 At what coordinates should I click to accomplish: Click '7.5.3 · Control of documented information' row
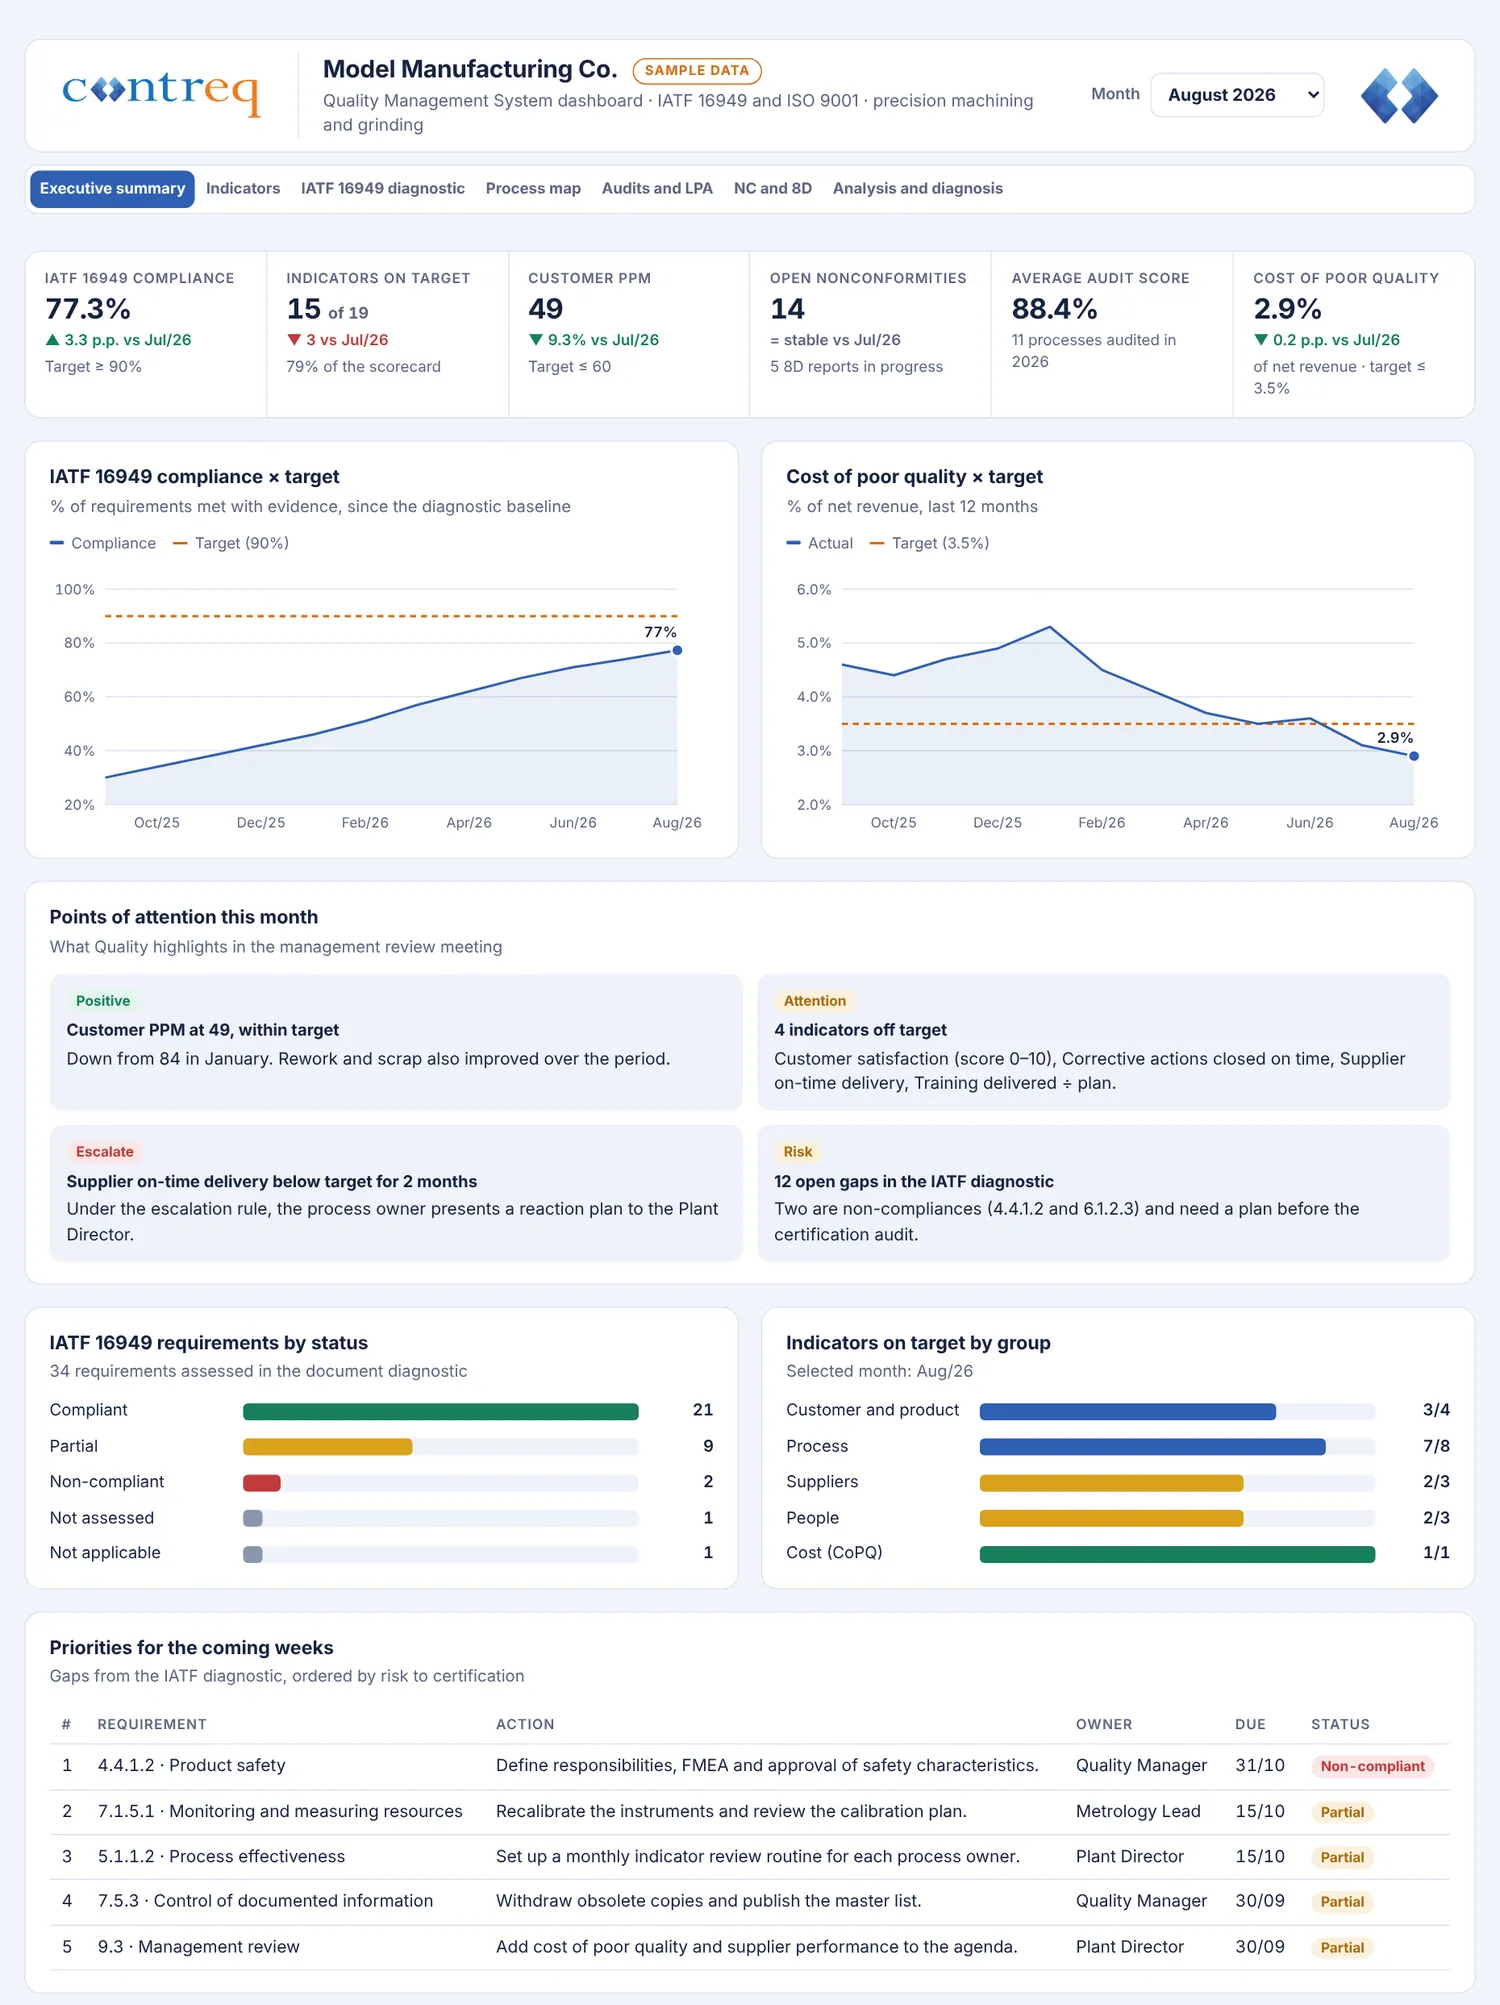750,1901
